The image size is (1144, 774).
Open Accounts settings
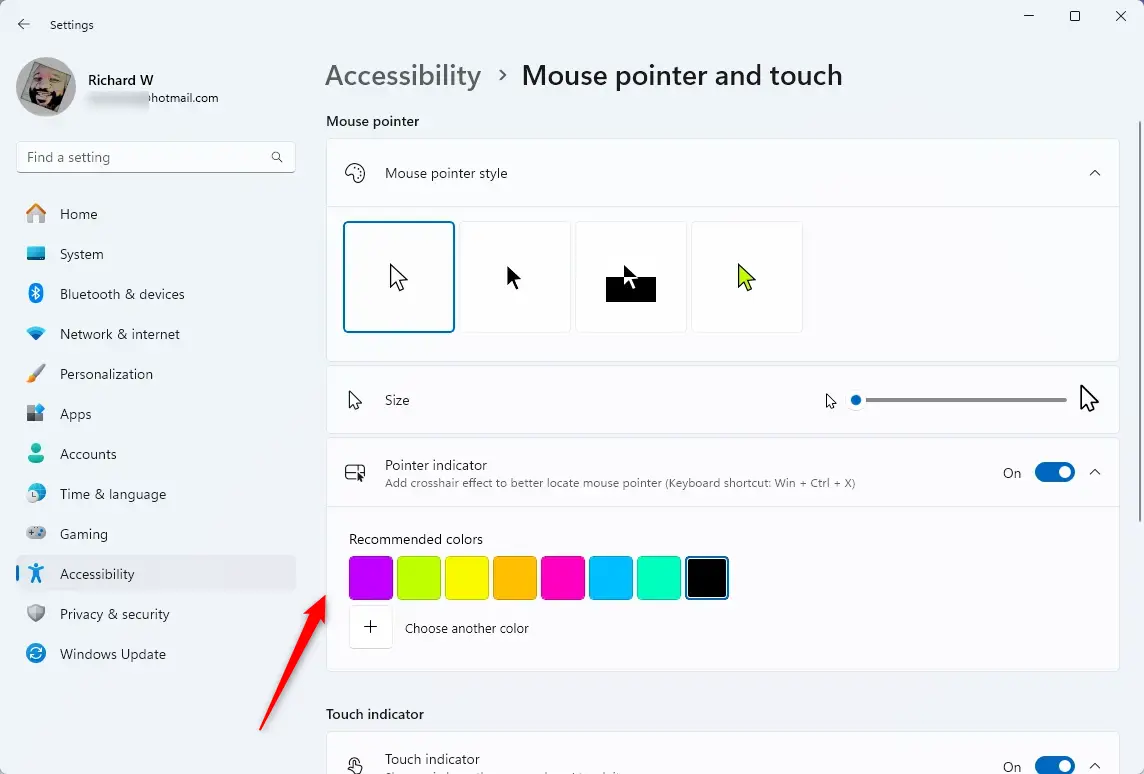155,454
